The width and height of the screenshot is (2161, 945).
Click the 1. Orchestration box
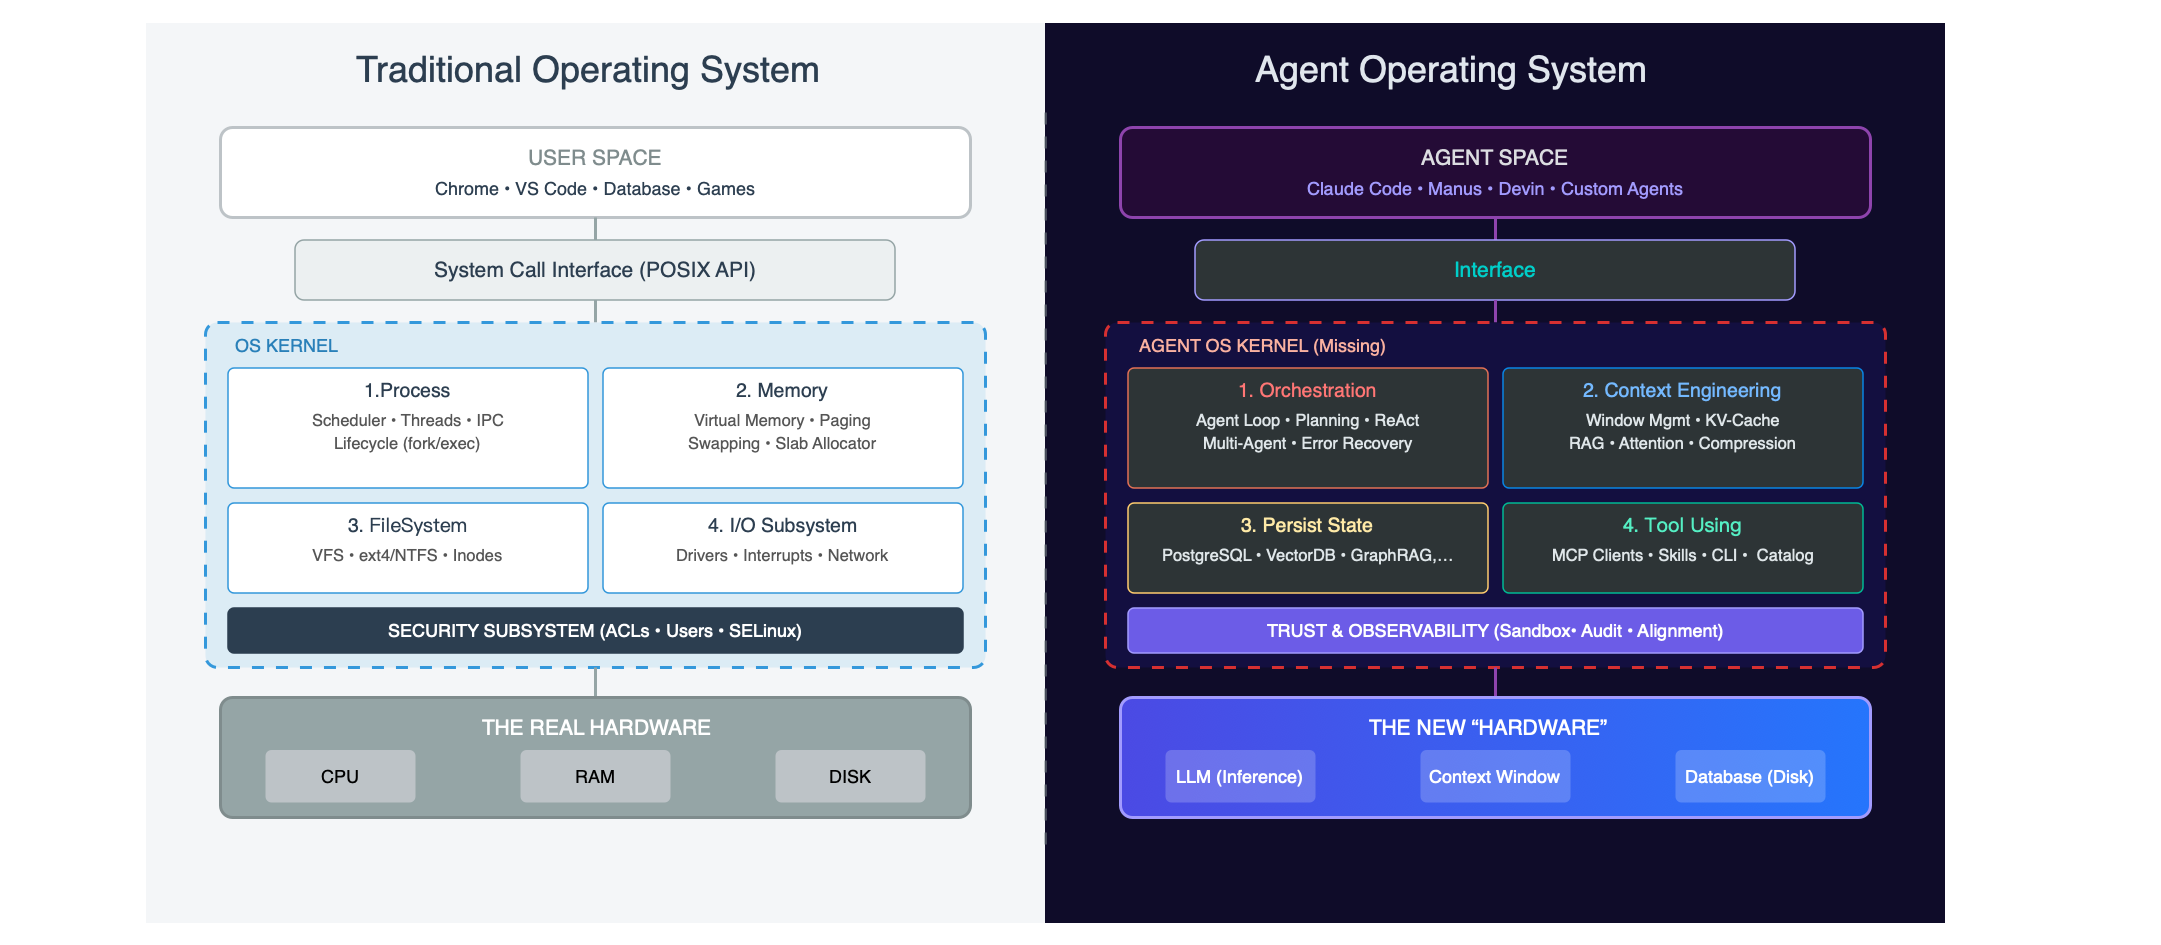pyautogui.click(x=1307, y=427)
